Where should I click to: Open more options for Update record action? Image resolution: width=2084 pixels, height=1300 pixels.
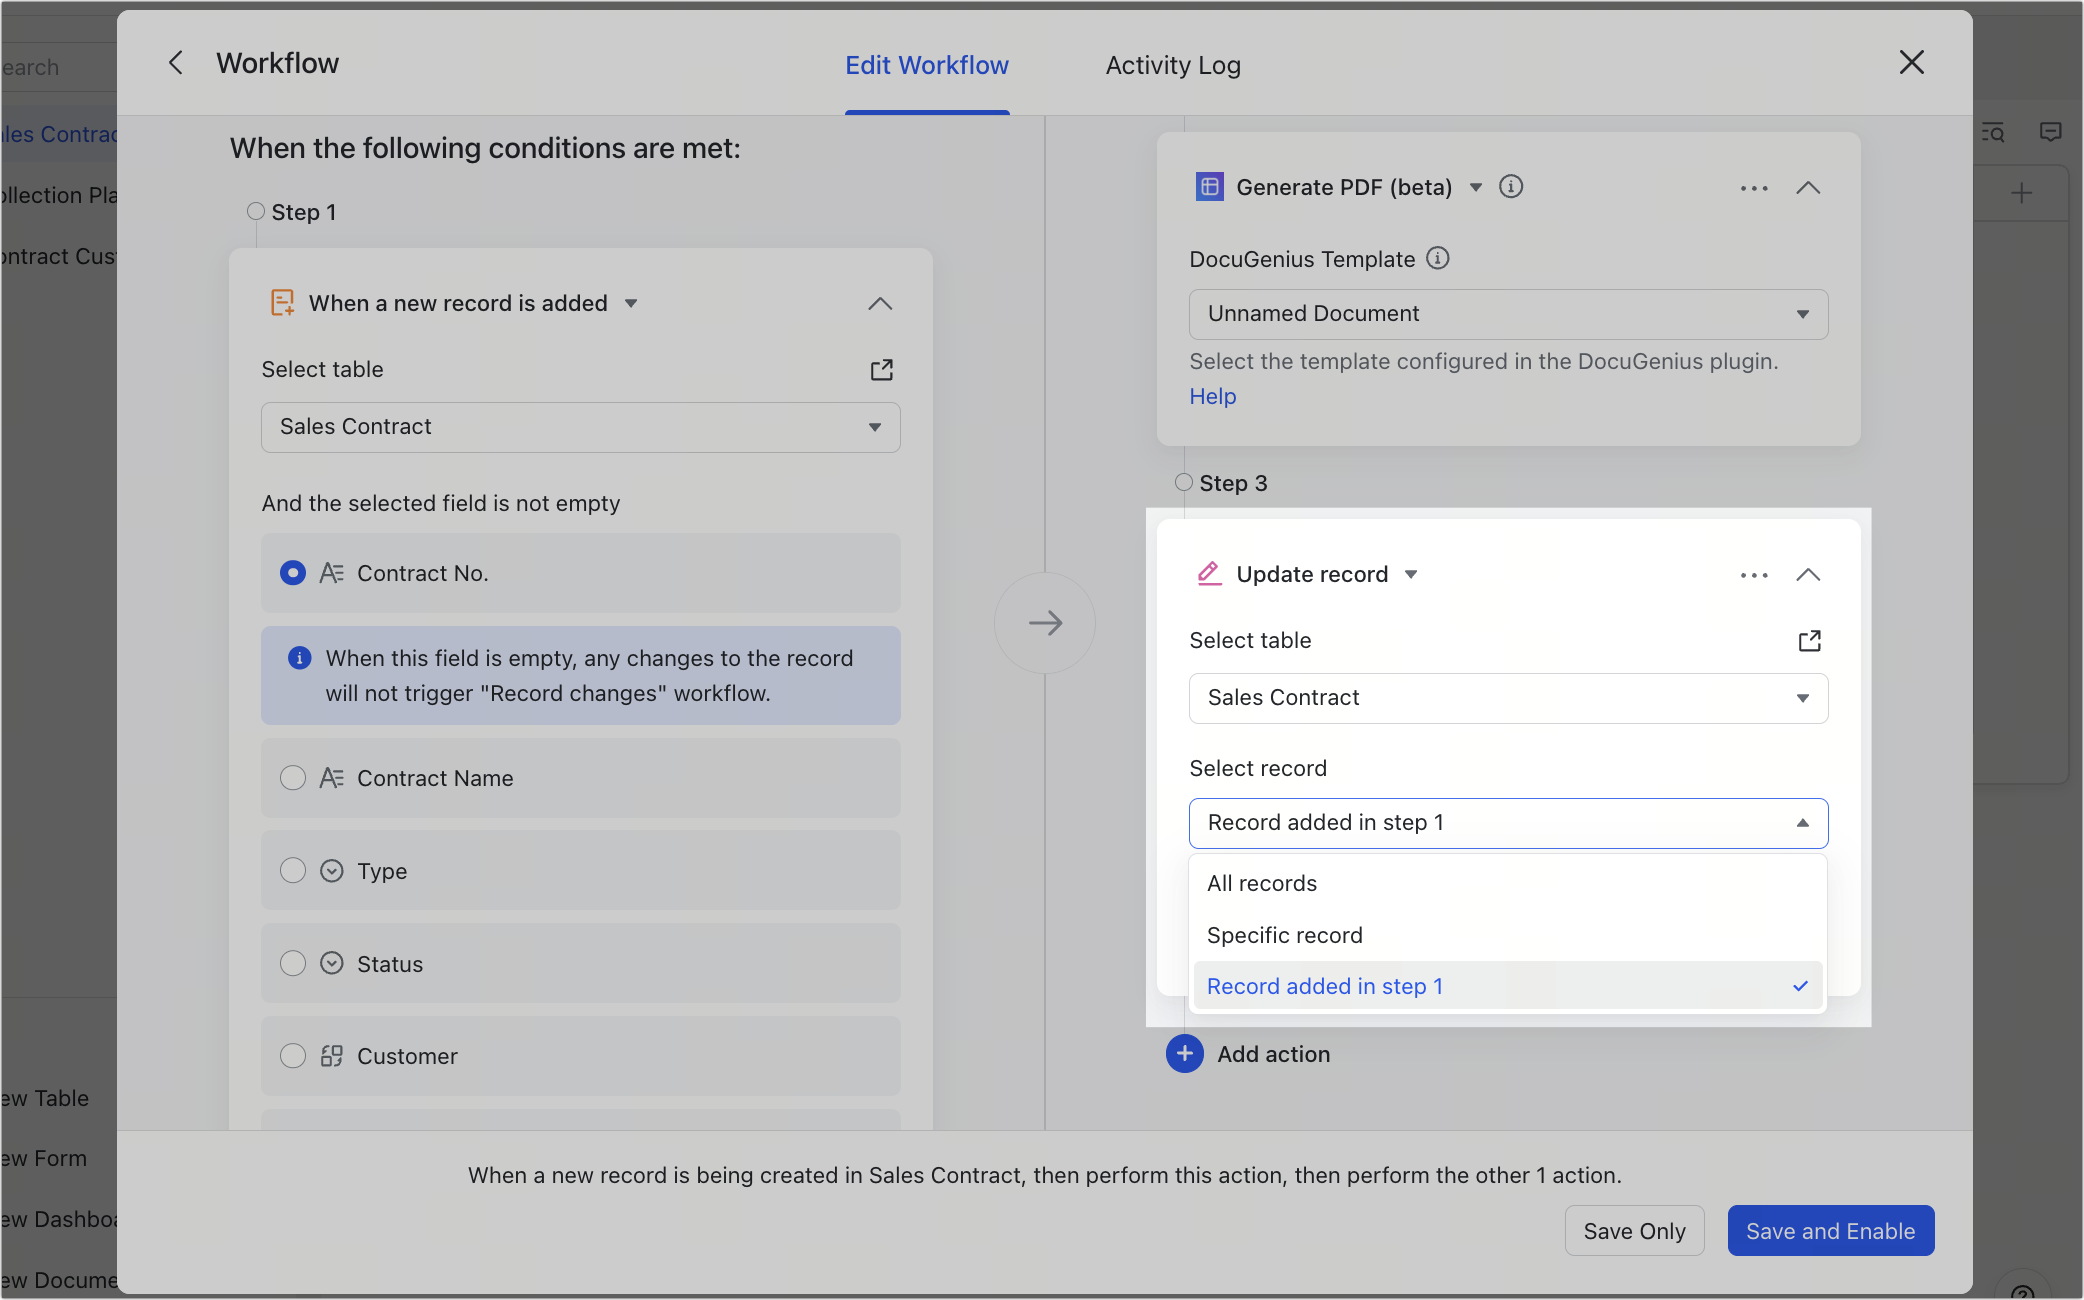point(1754,575)
